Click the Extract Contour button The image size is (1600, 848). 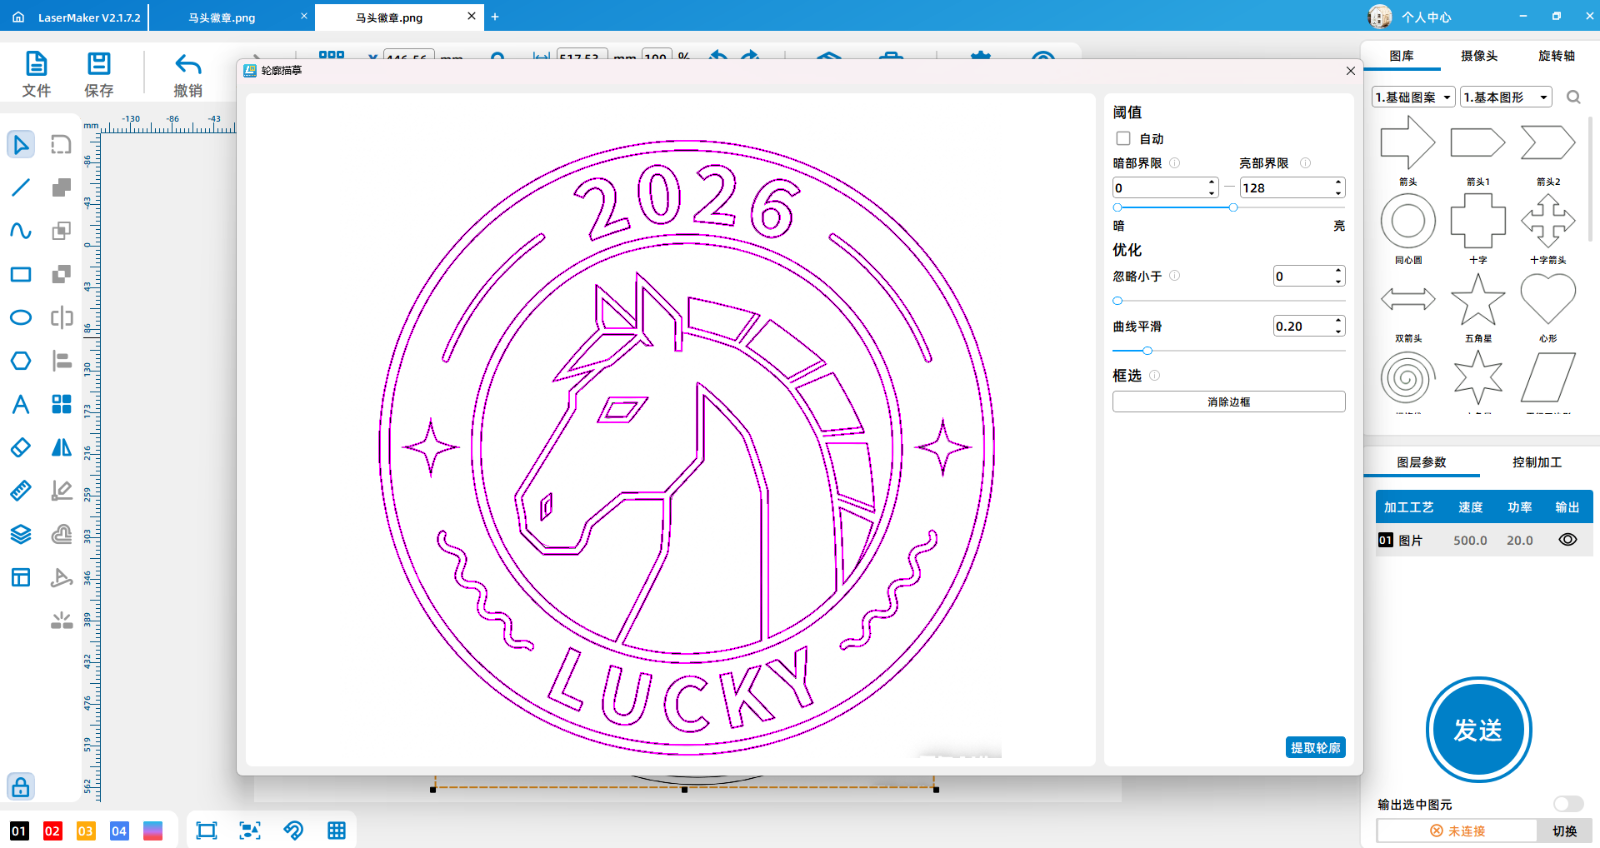pyautogui.click(x=1315, y=748)
